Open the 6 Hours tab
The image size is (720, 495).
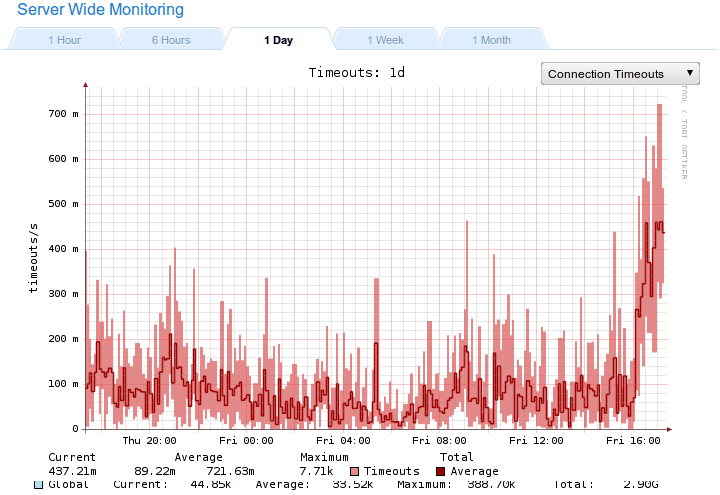(171, 40)
